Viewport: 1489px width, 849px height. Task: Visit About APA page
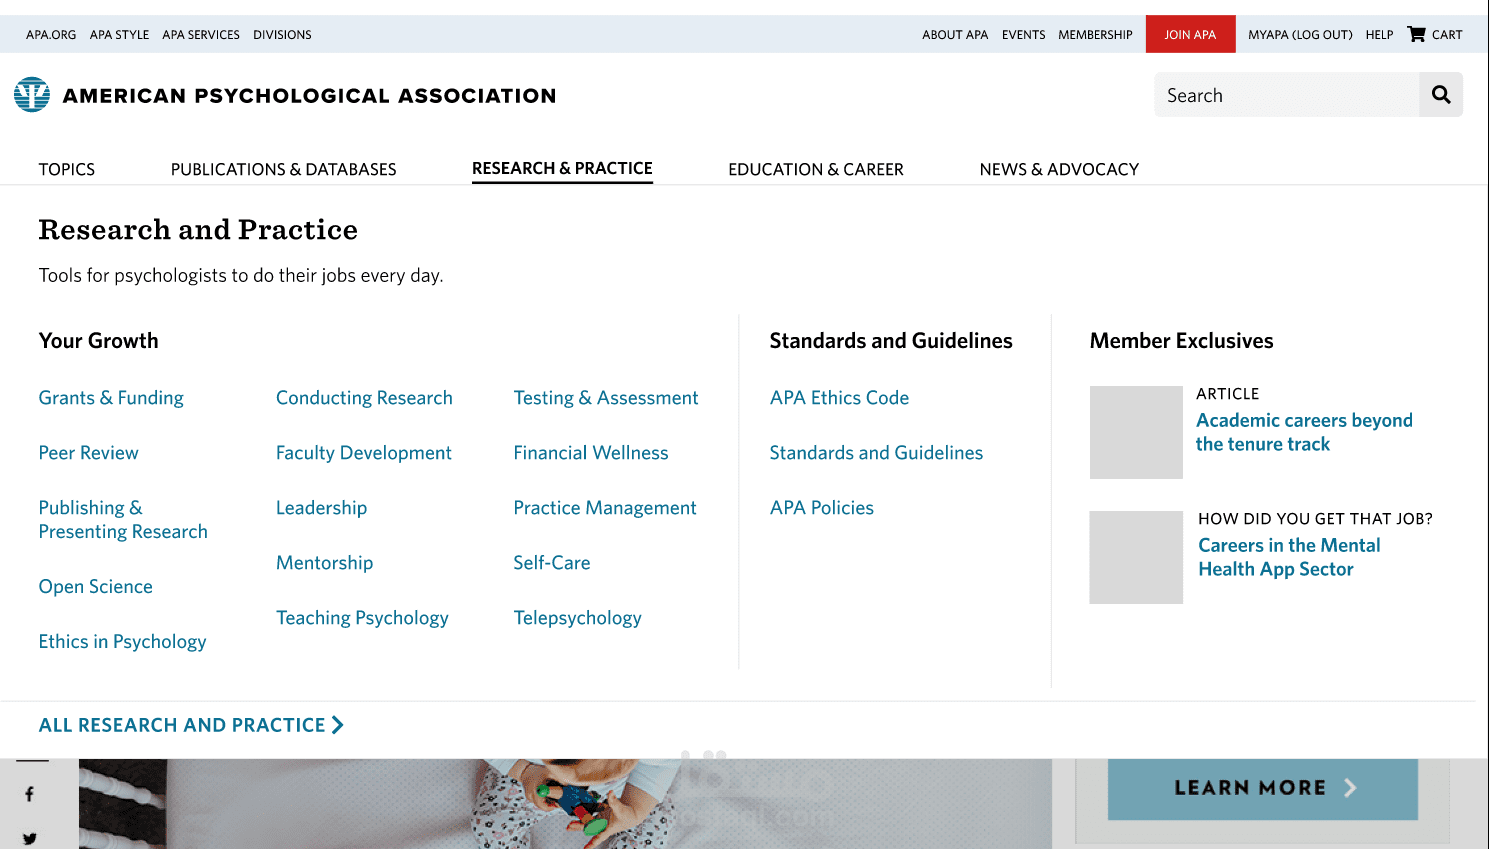click(955, 34)
